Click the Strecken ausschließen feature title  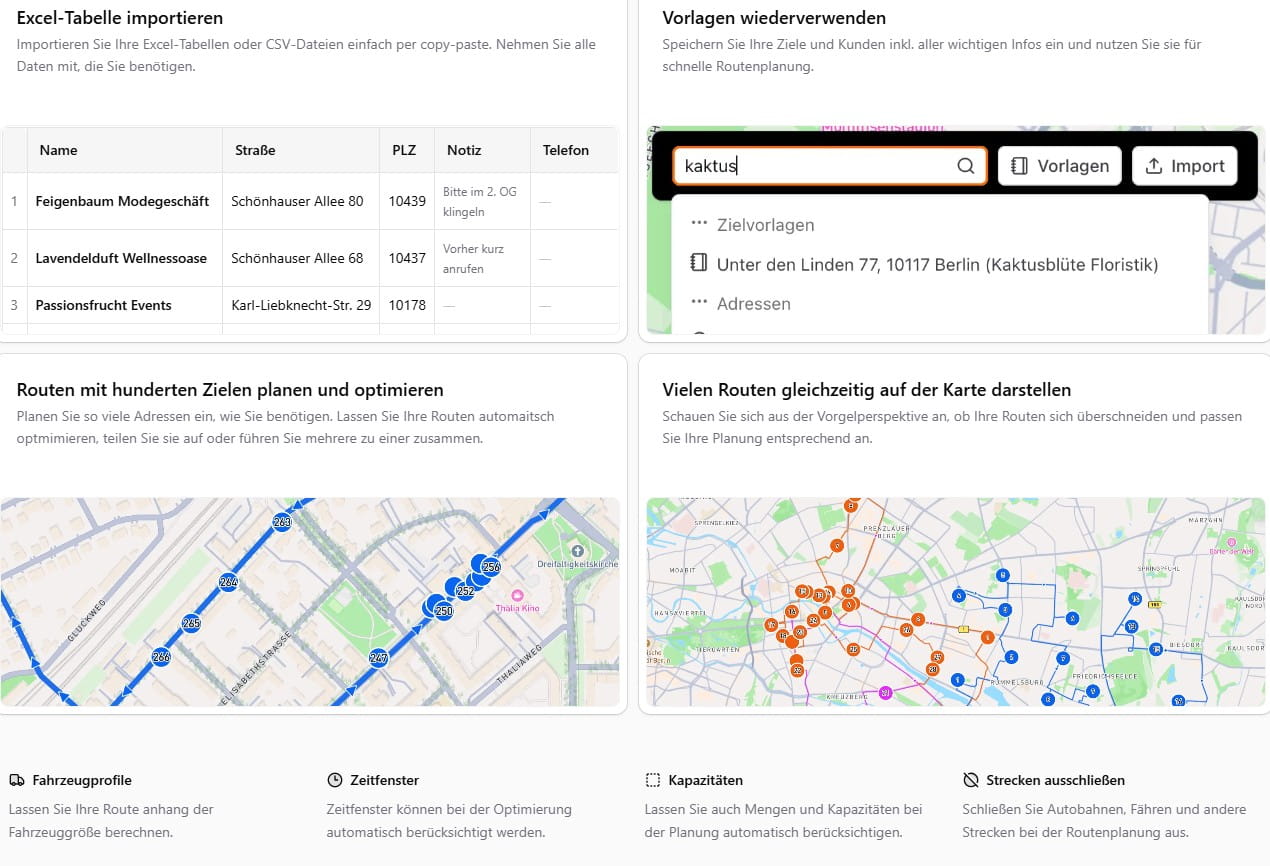[x=1056, y=780]
